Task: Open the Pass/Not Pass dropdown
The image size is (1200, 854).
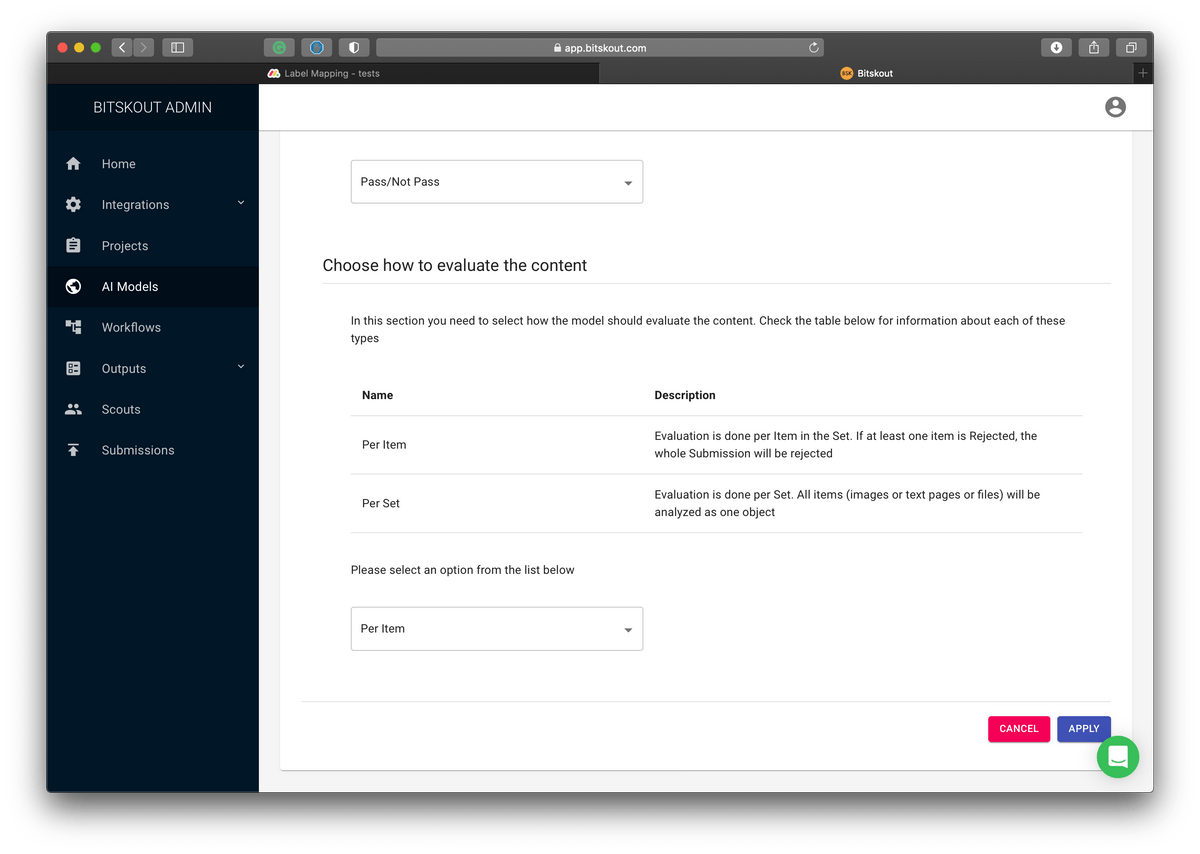Action: click(497, 182)
